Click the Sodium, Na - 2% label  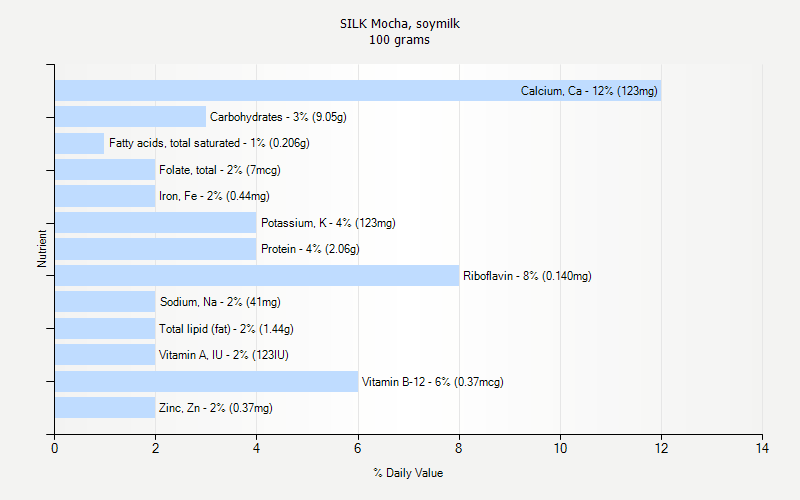[x=220, y=302]
